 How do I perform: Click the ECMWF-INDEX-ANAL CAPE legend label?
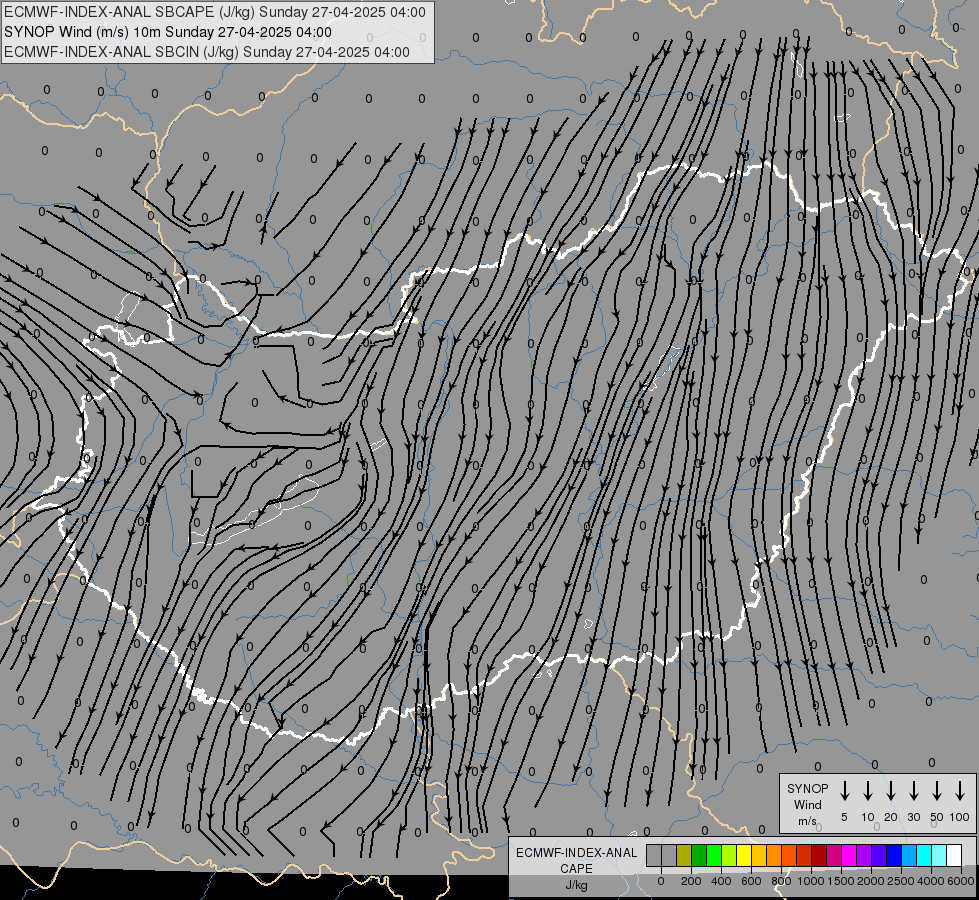576,860
